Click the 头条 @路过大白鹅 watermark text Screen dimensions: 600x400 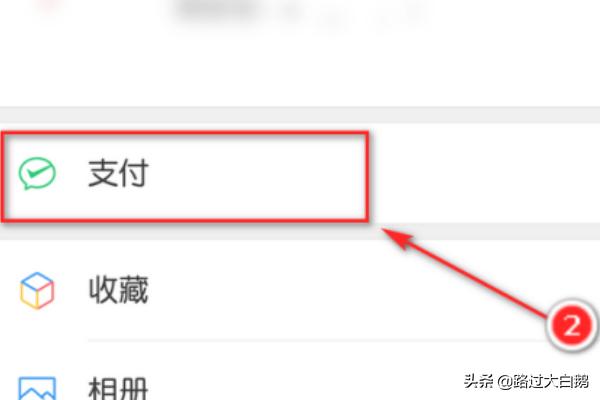(526, 382)
